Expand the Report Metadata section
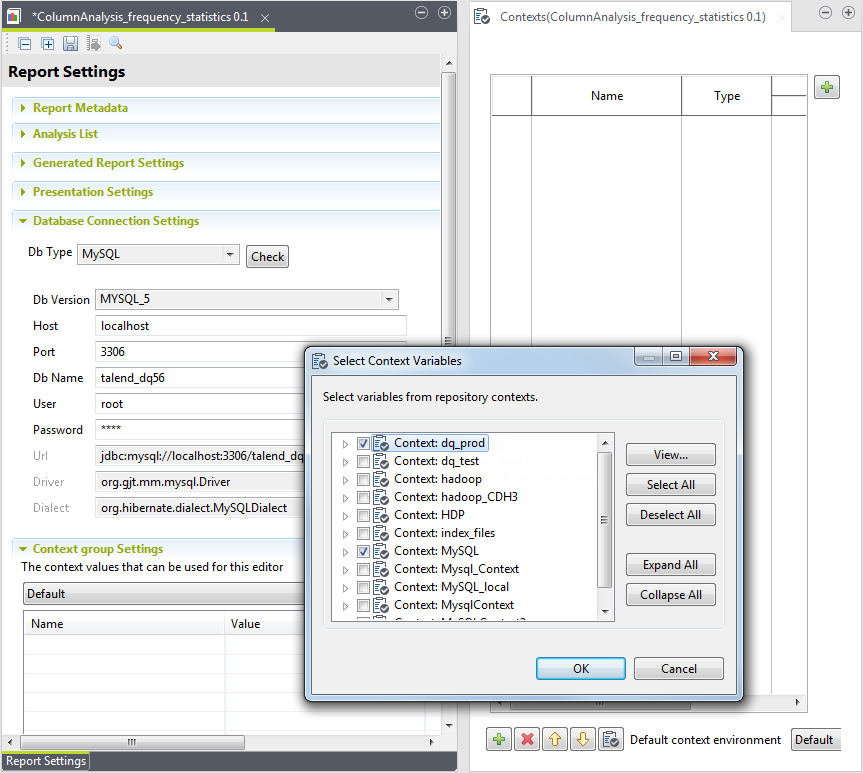This screenshot has width=863, height=773. coord(80,108)
